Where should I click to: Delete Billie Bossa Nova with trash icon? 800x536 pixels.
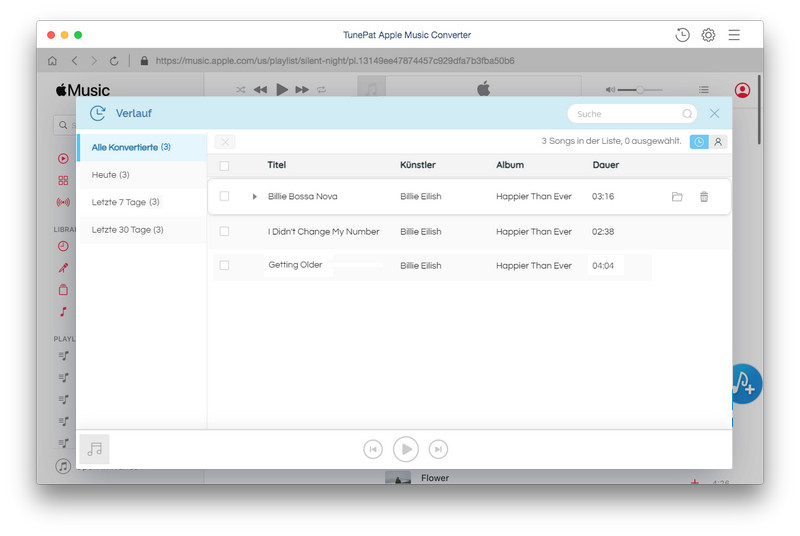[x=704, y=197]
